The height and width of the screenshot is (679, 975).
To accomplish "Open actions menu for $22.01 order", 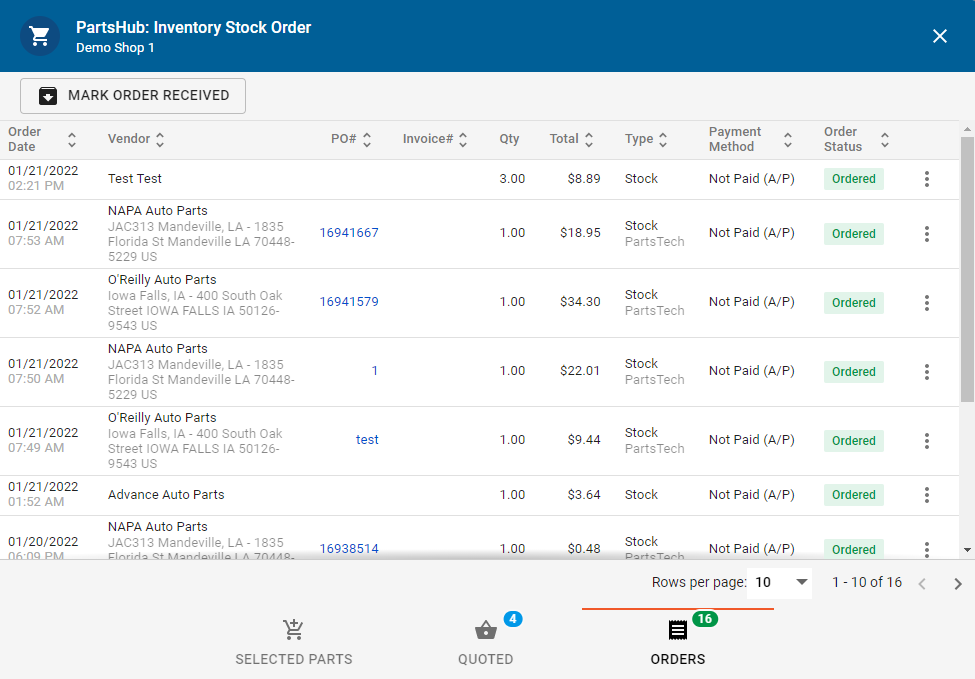I will point(926,372).
